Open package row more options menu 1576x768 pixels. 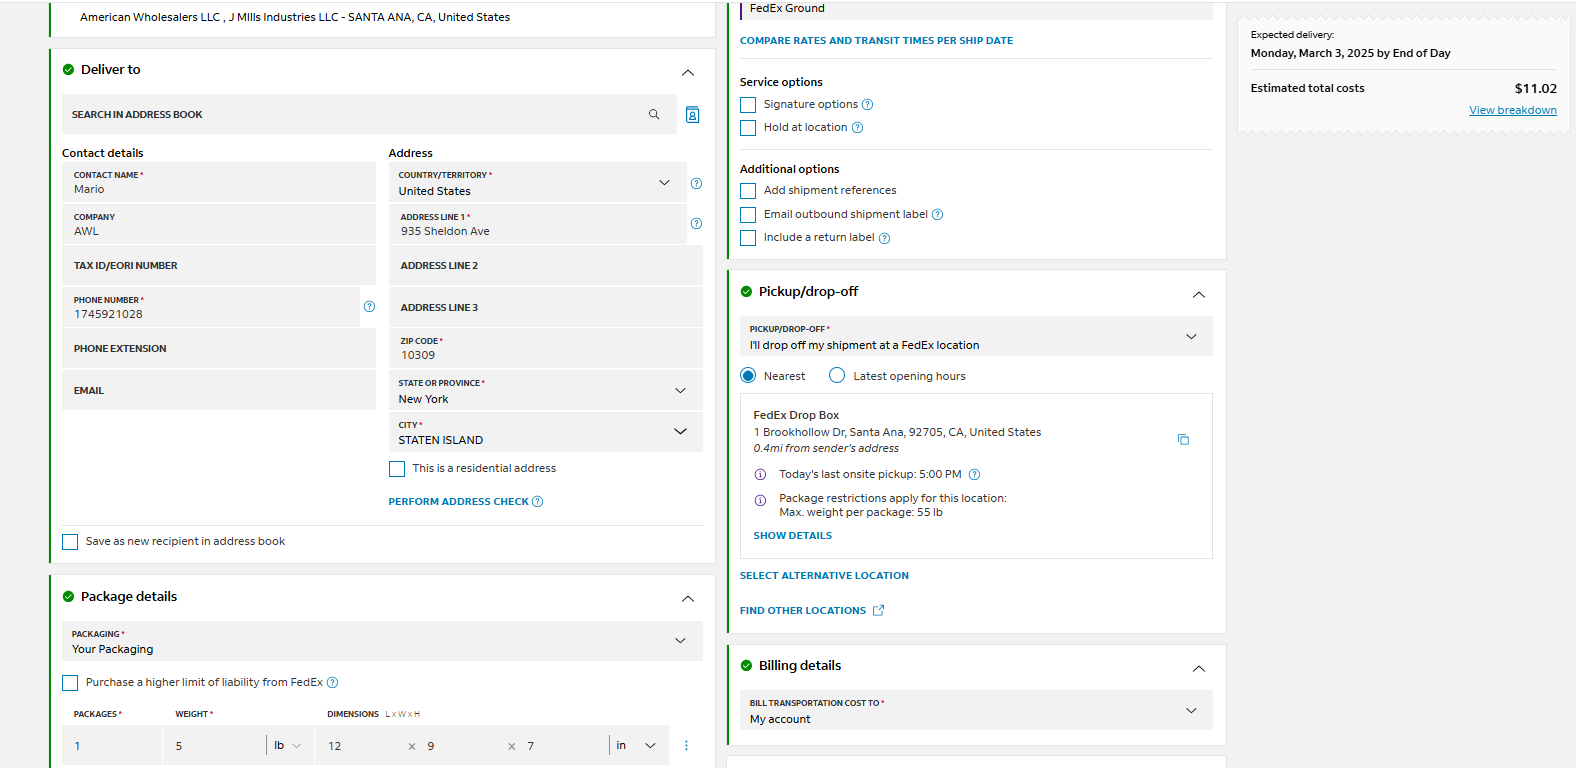686,745
